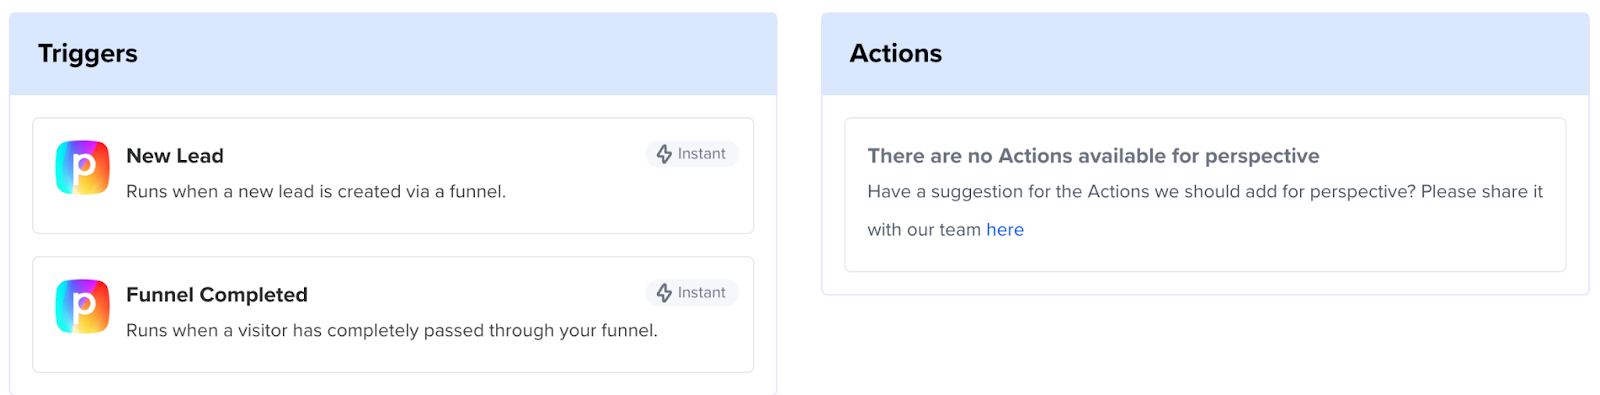The width and height of the screenshot is (1600, 395).
Task: Click the Perspective logo beside New Lead
Action: tap(82, 167)
